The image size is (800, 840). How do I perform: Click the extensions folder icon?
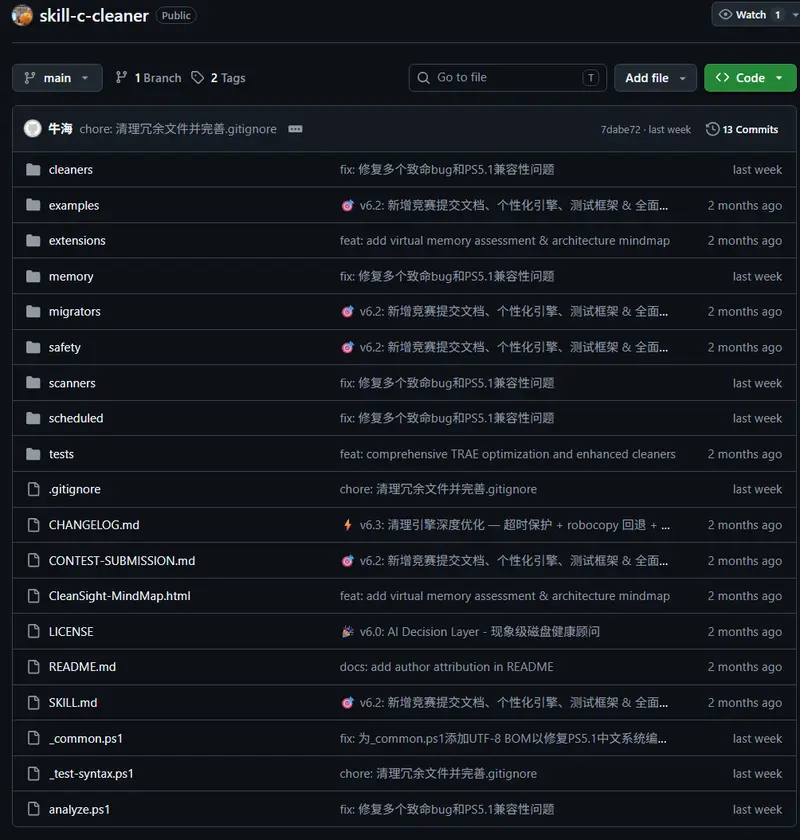33,241
